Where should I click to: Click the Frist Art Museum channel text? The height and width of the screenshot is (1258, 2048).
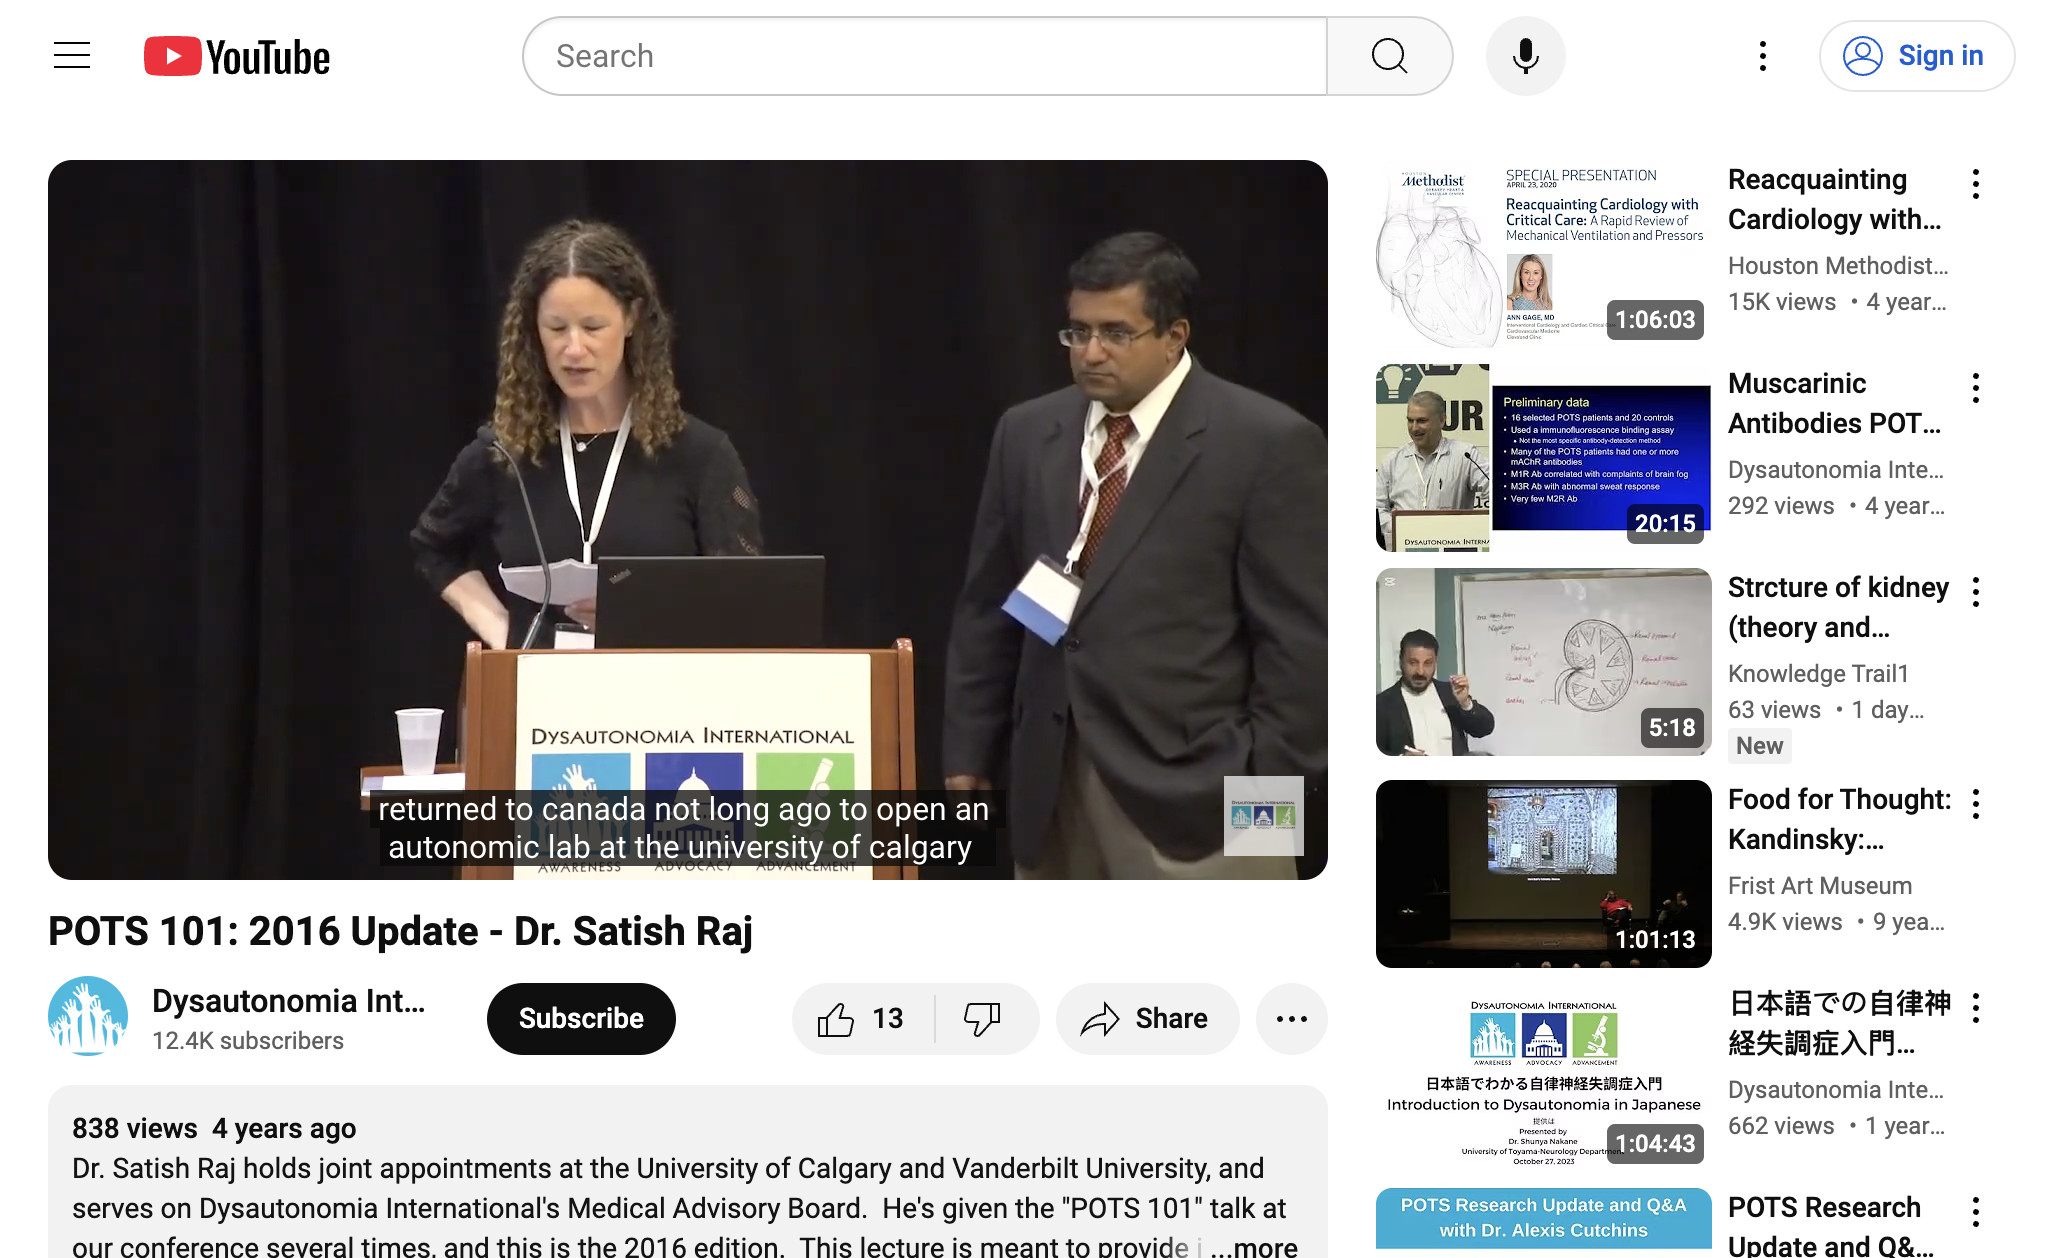[x=1820, y=886]
